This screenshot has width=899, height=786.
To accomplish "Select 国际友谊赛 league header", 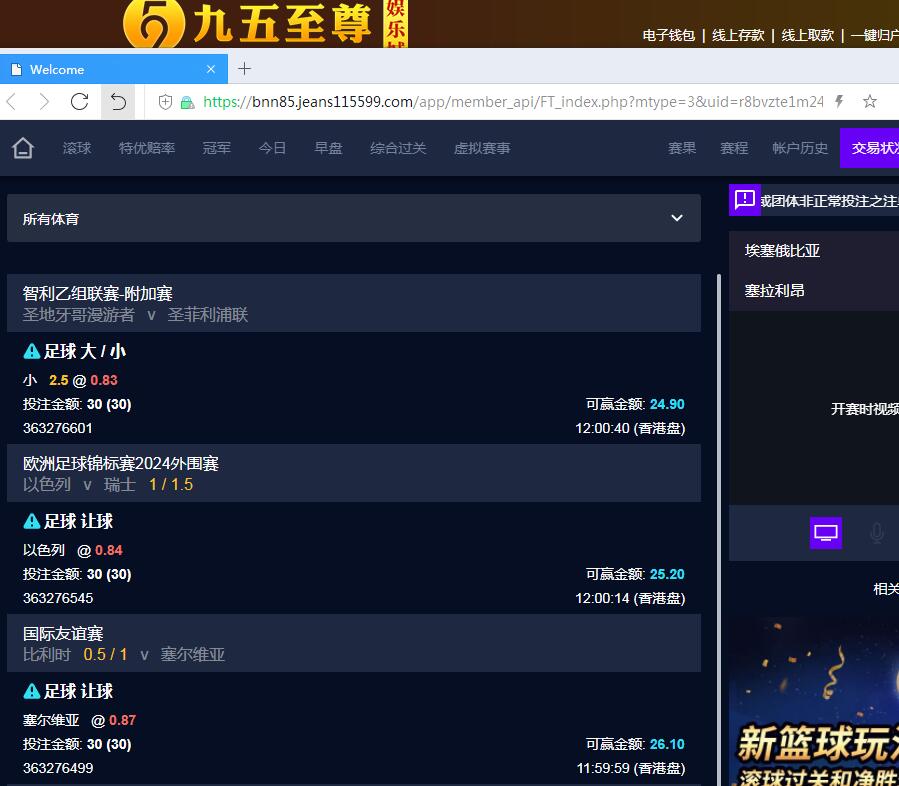I will [354, 643].
